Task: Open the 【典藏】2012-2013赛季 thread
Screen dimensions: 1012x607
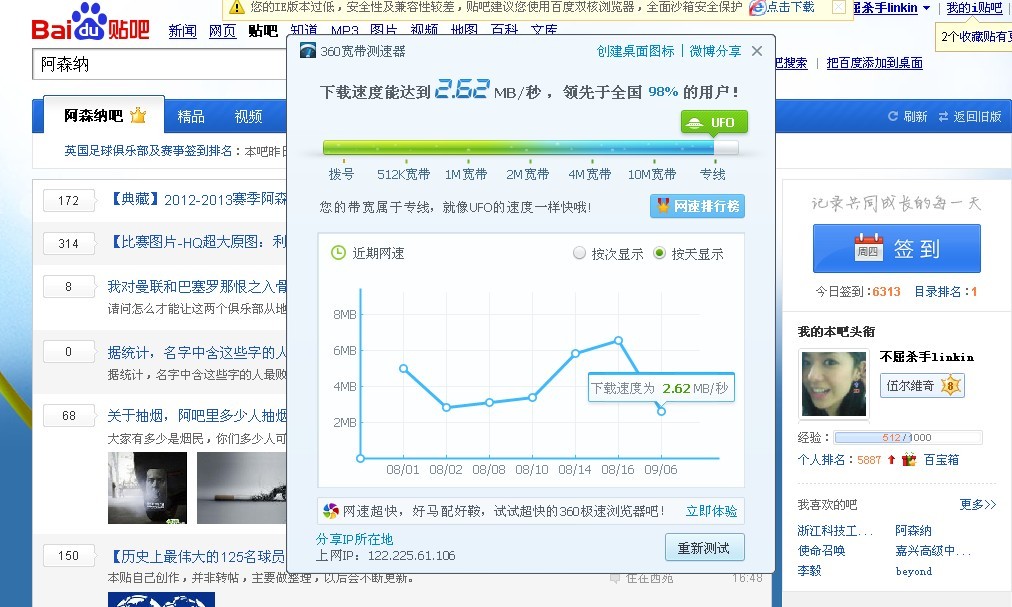Action: [x=197, y=200]
